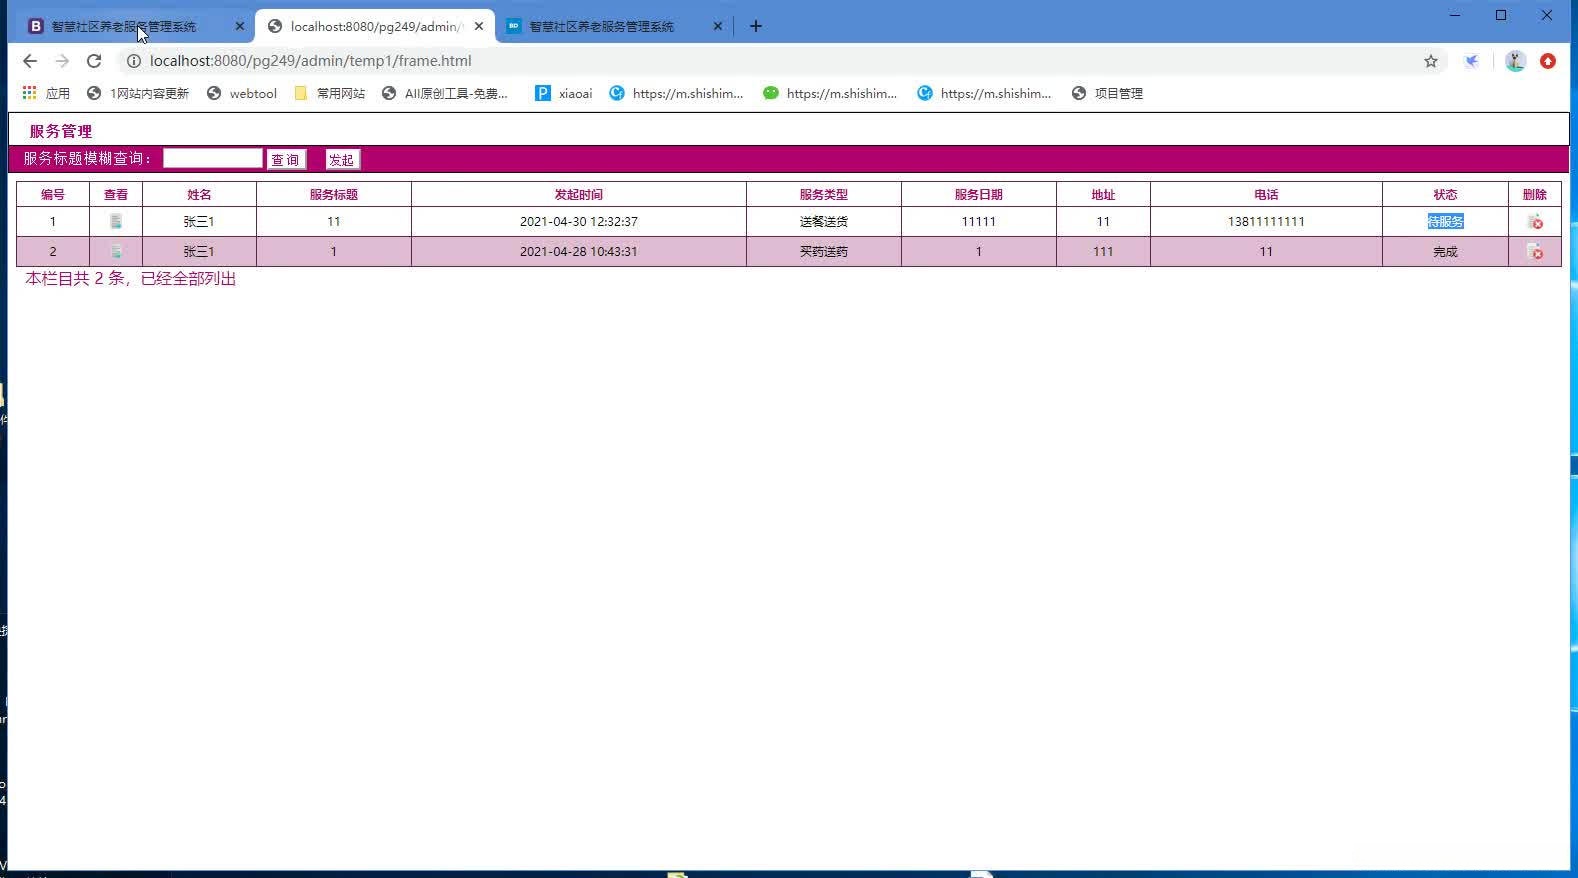Click 张三1 name in row 1
The width and height of the screenshot is (1578, 878).
199,221
